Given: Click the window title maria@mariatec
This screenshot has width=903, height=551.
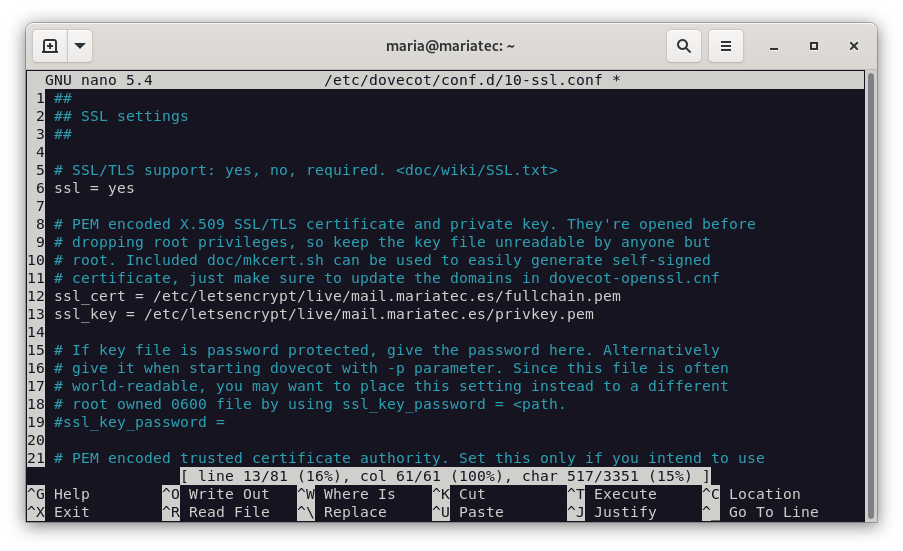Looking at the screenshot, I should pyautogui.click(x=450, y=46).
